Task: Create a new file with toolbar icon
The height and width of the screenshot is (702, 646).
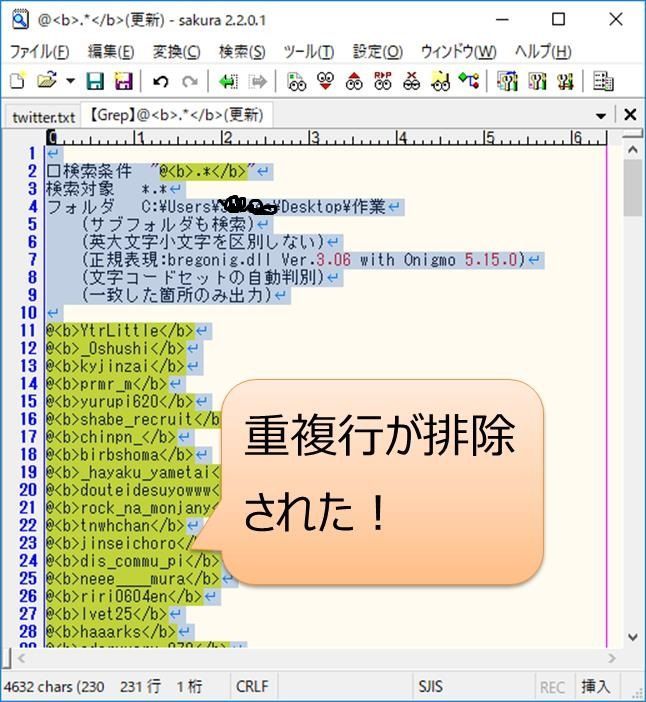Action: [x=18, y=81]
